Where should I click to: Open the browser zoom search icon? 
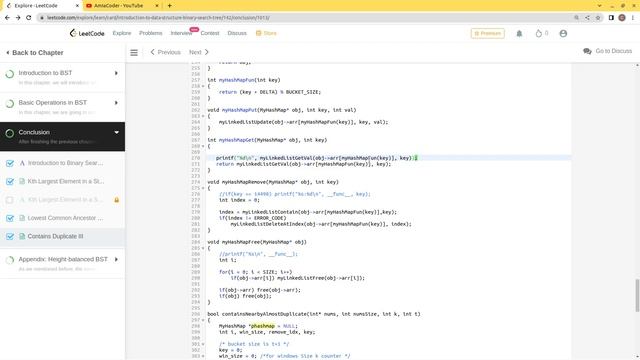(576, 18)
